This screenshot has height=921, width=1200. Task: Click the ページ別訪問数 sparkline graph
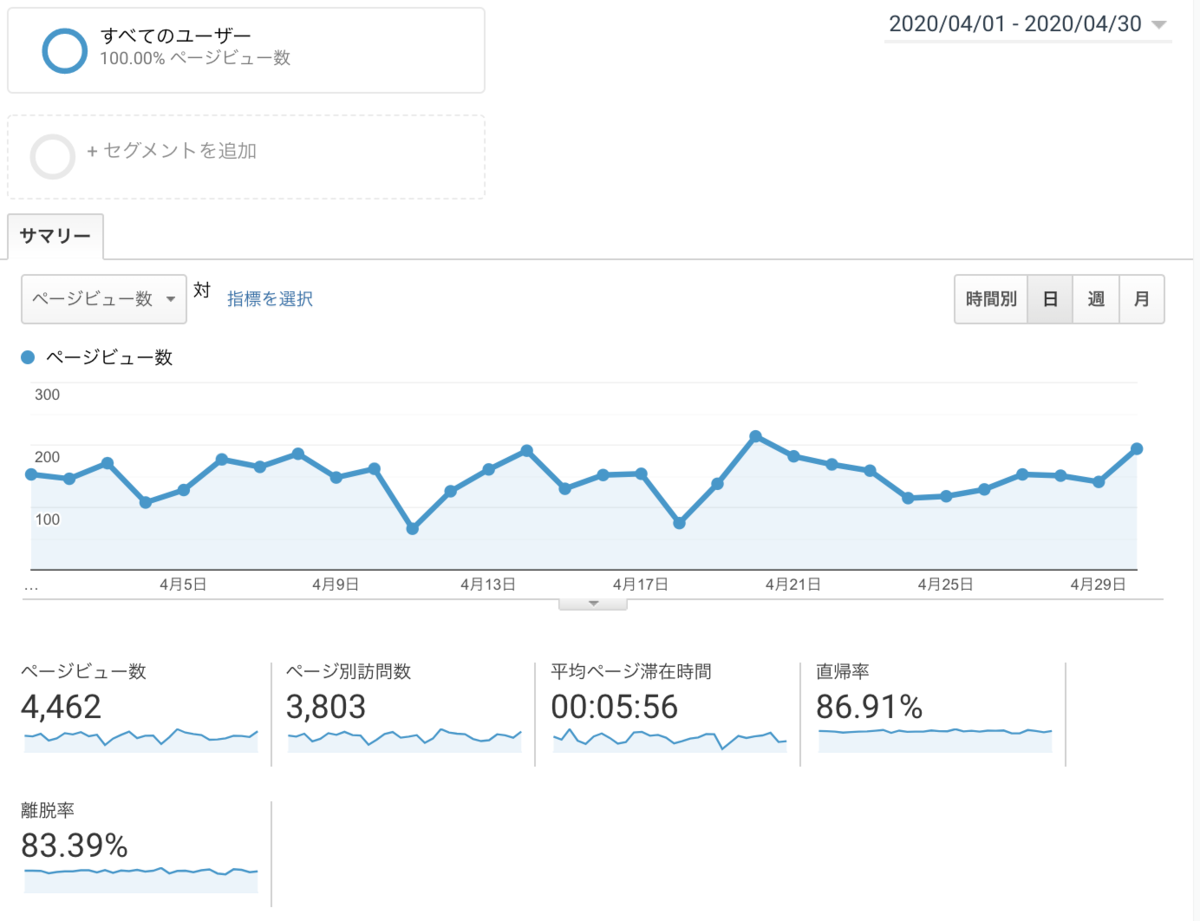(404, 740)
